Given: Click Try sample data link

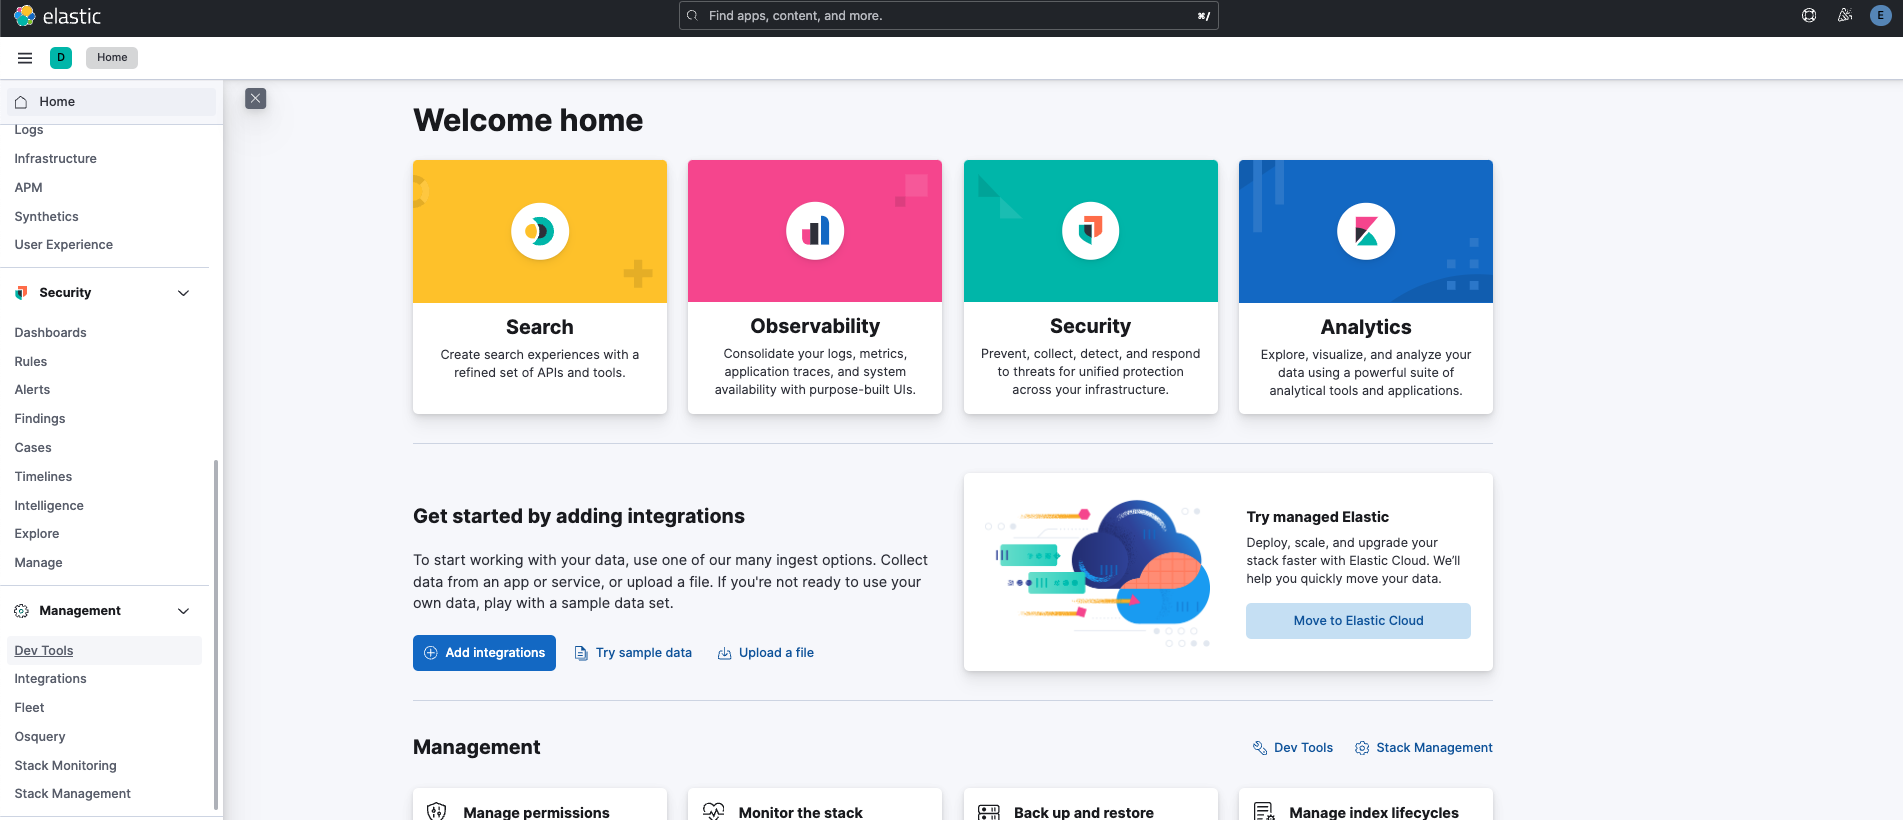Looking at the screenshot, I should click(x=633, y=653).
